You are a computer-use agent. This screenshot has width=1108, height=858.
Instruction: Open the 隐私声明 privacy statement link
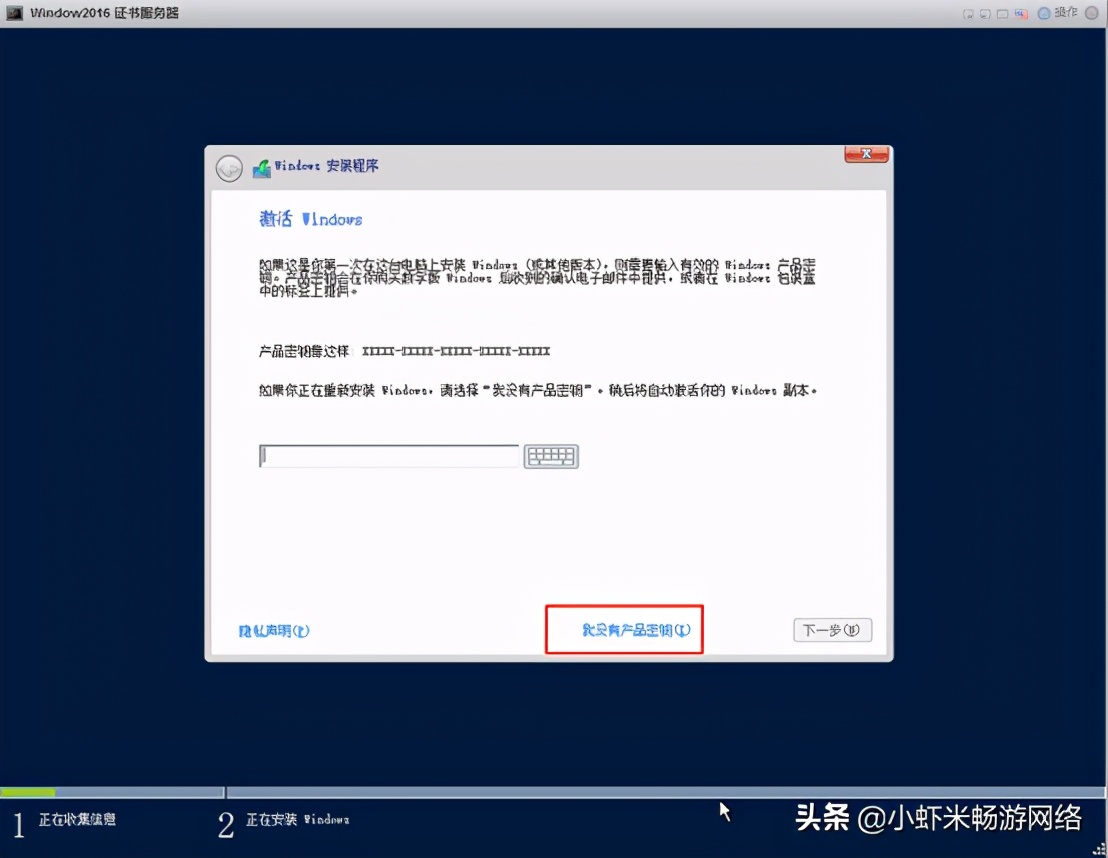(x=273, y=630)
